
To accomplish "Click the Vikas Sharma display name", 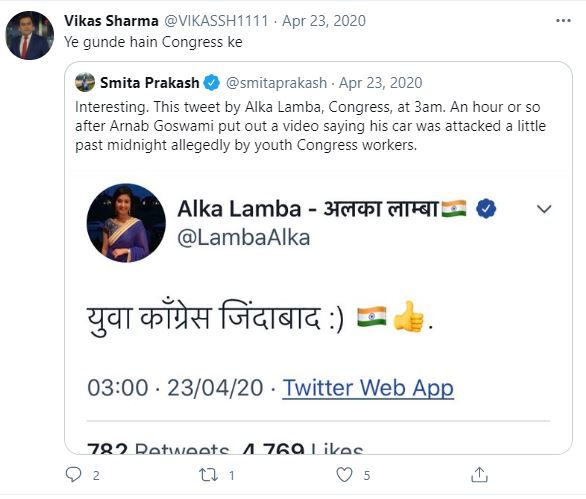I will (x=111, y=21).
